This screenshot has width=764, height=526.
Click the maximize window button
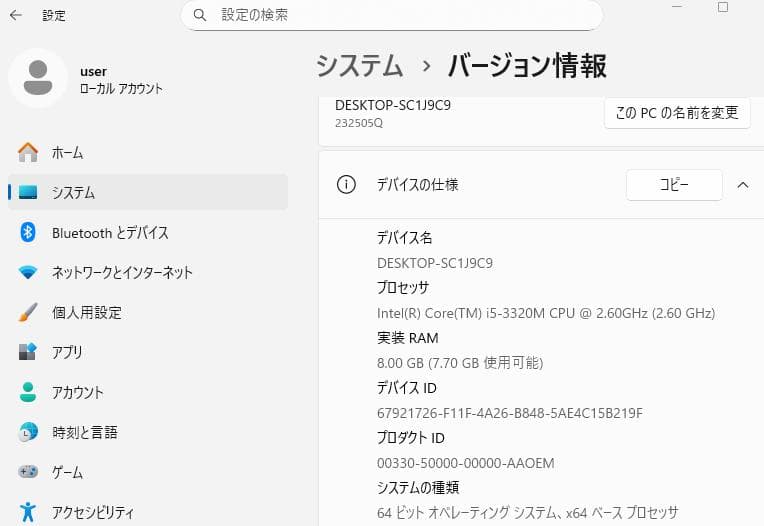723,7
